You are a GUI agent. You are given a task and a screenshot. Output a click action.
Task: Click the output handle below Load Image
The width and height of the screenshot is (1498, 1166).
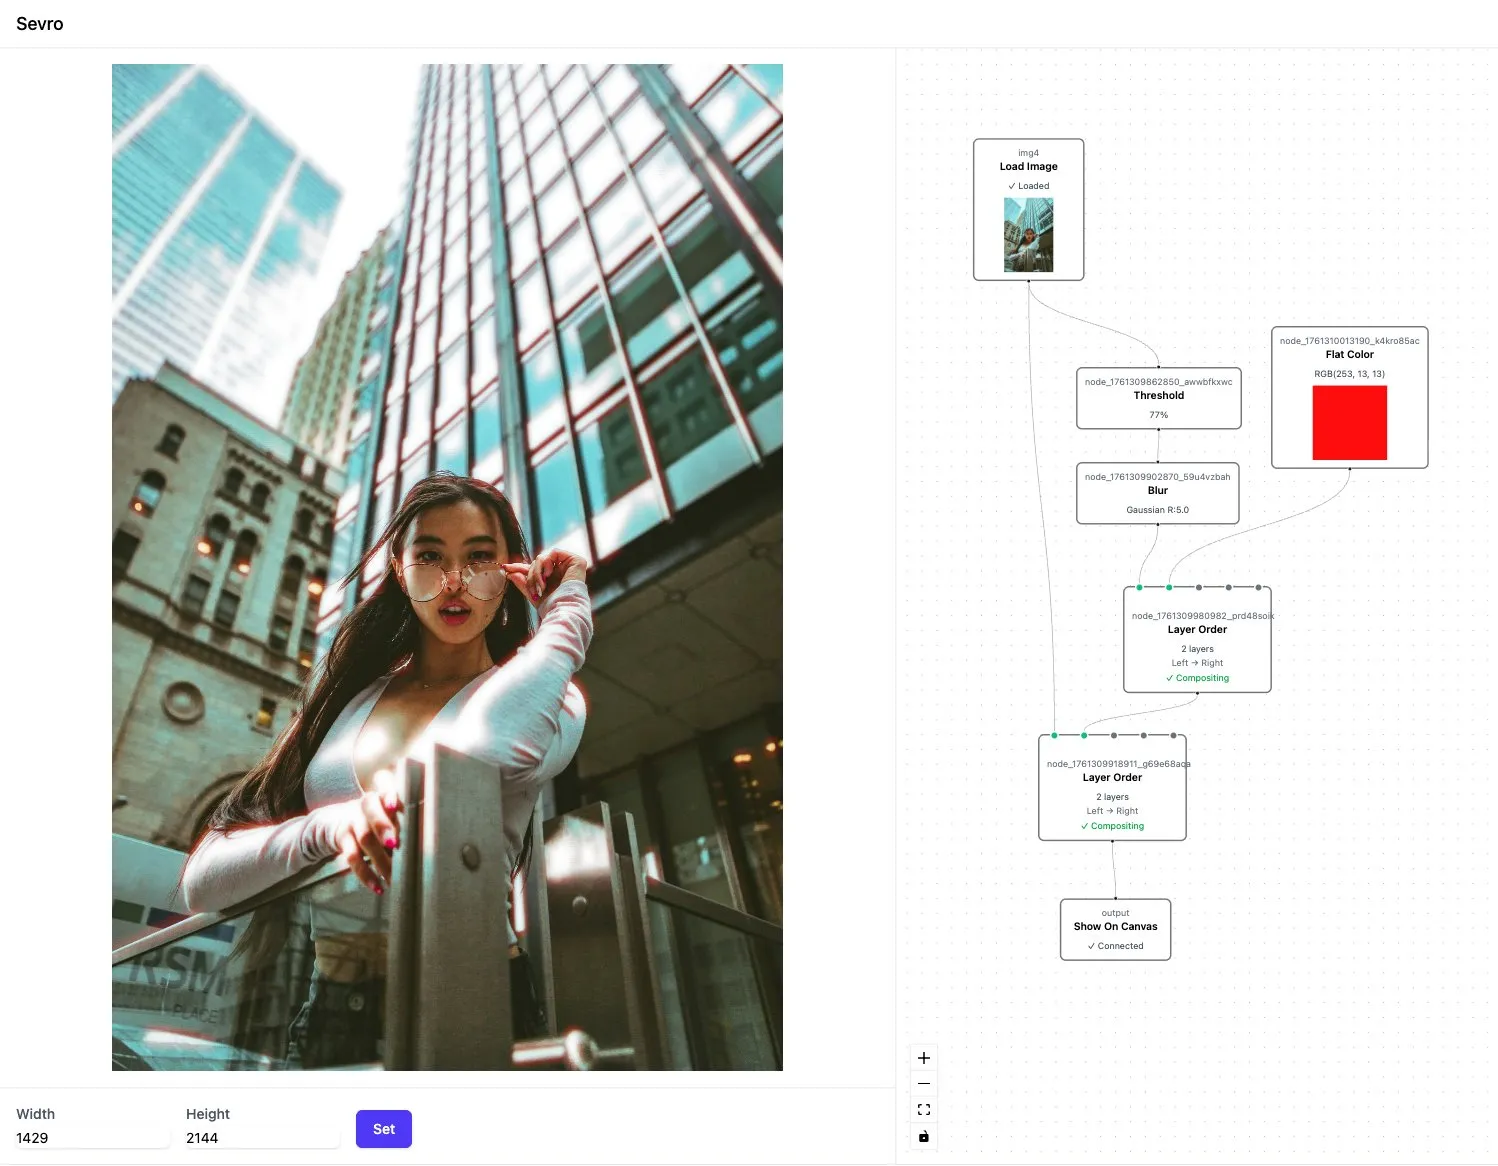point(1028,281)
